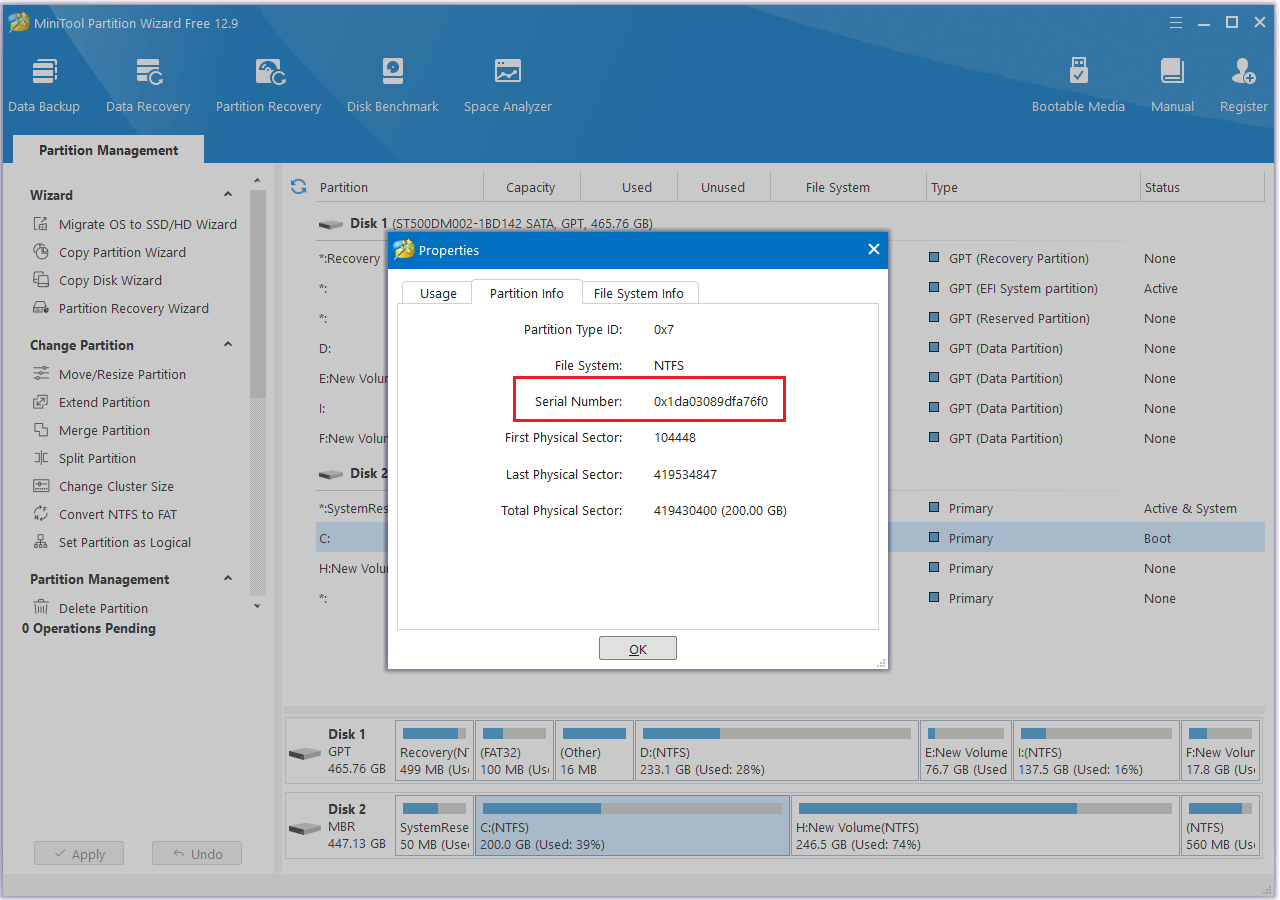The width and height of the screenshot is (1280, 900).
Task: Select the Partition Info tab
Action: pyautogui.click(x=527, y=292)
